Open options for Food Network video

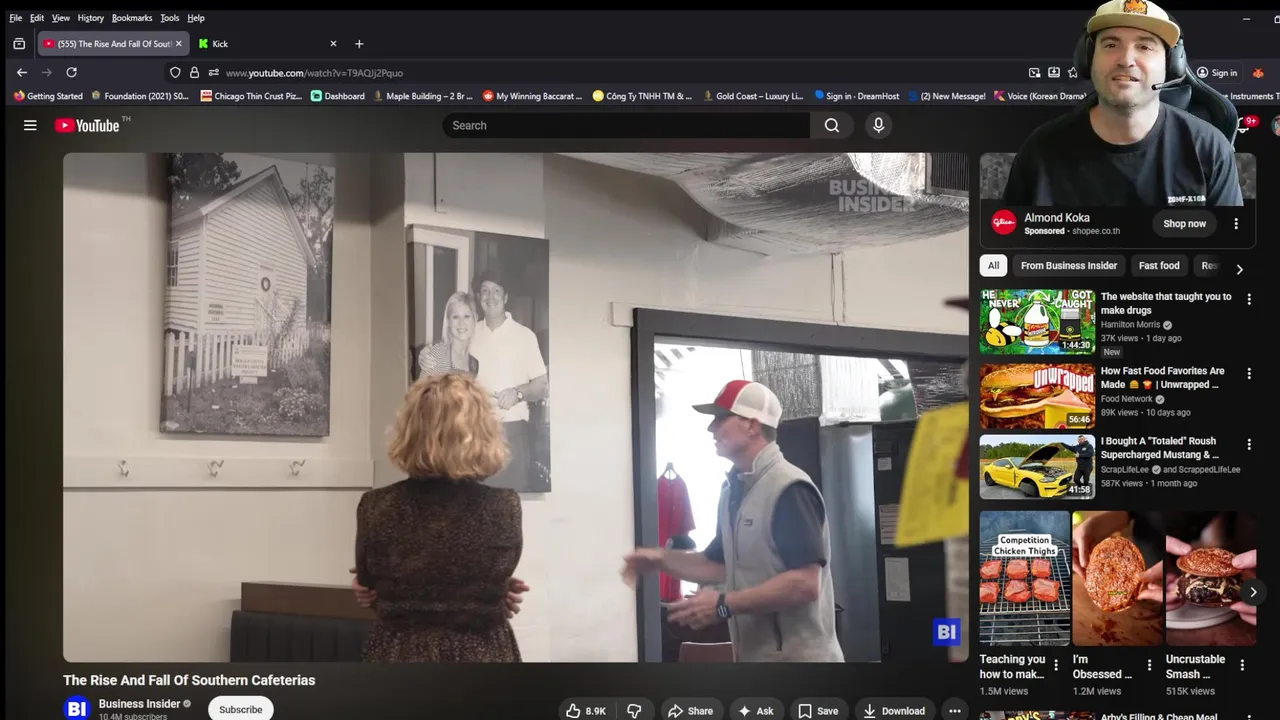click(1248, 374)
